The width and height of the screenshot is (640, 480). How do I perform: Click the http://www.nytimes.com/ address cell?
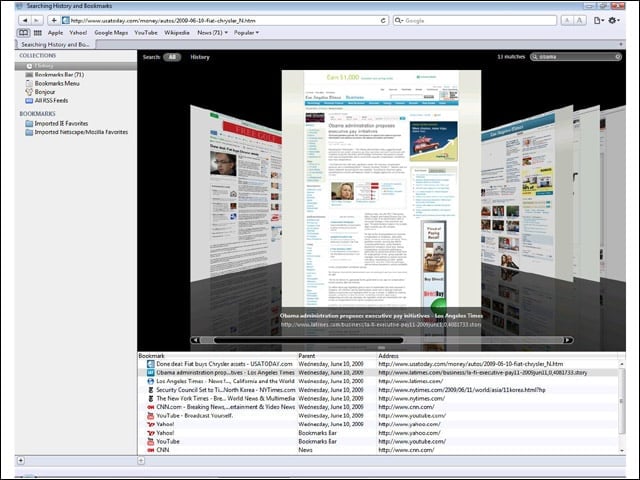point(411,398)
